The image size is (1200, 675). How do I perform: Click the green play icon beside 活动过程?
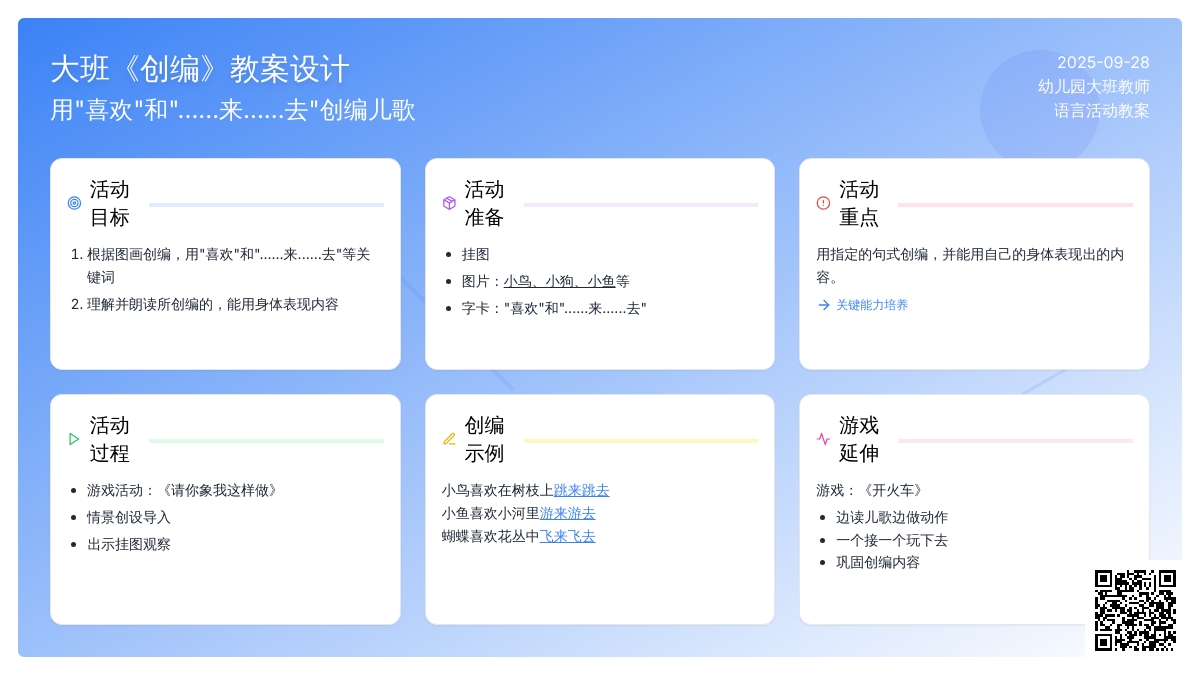74,439
